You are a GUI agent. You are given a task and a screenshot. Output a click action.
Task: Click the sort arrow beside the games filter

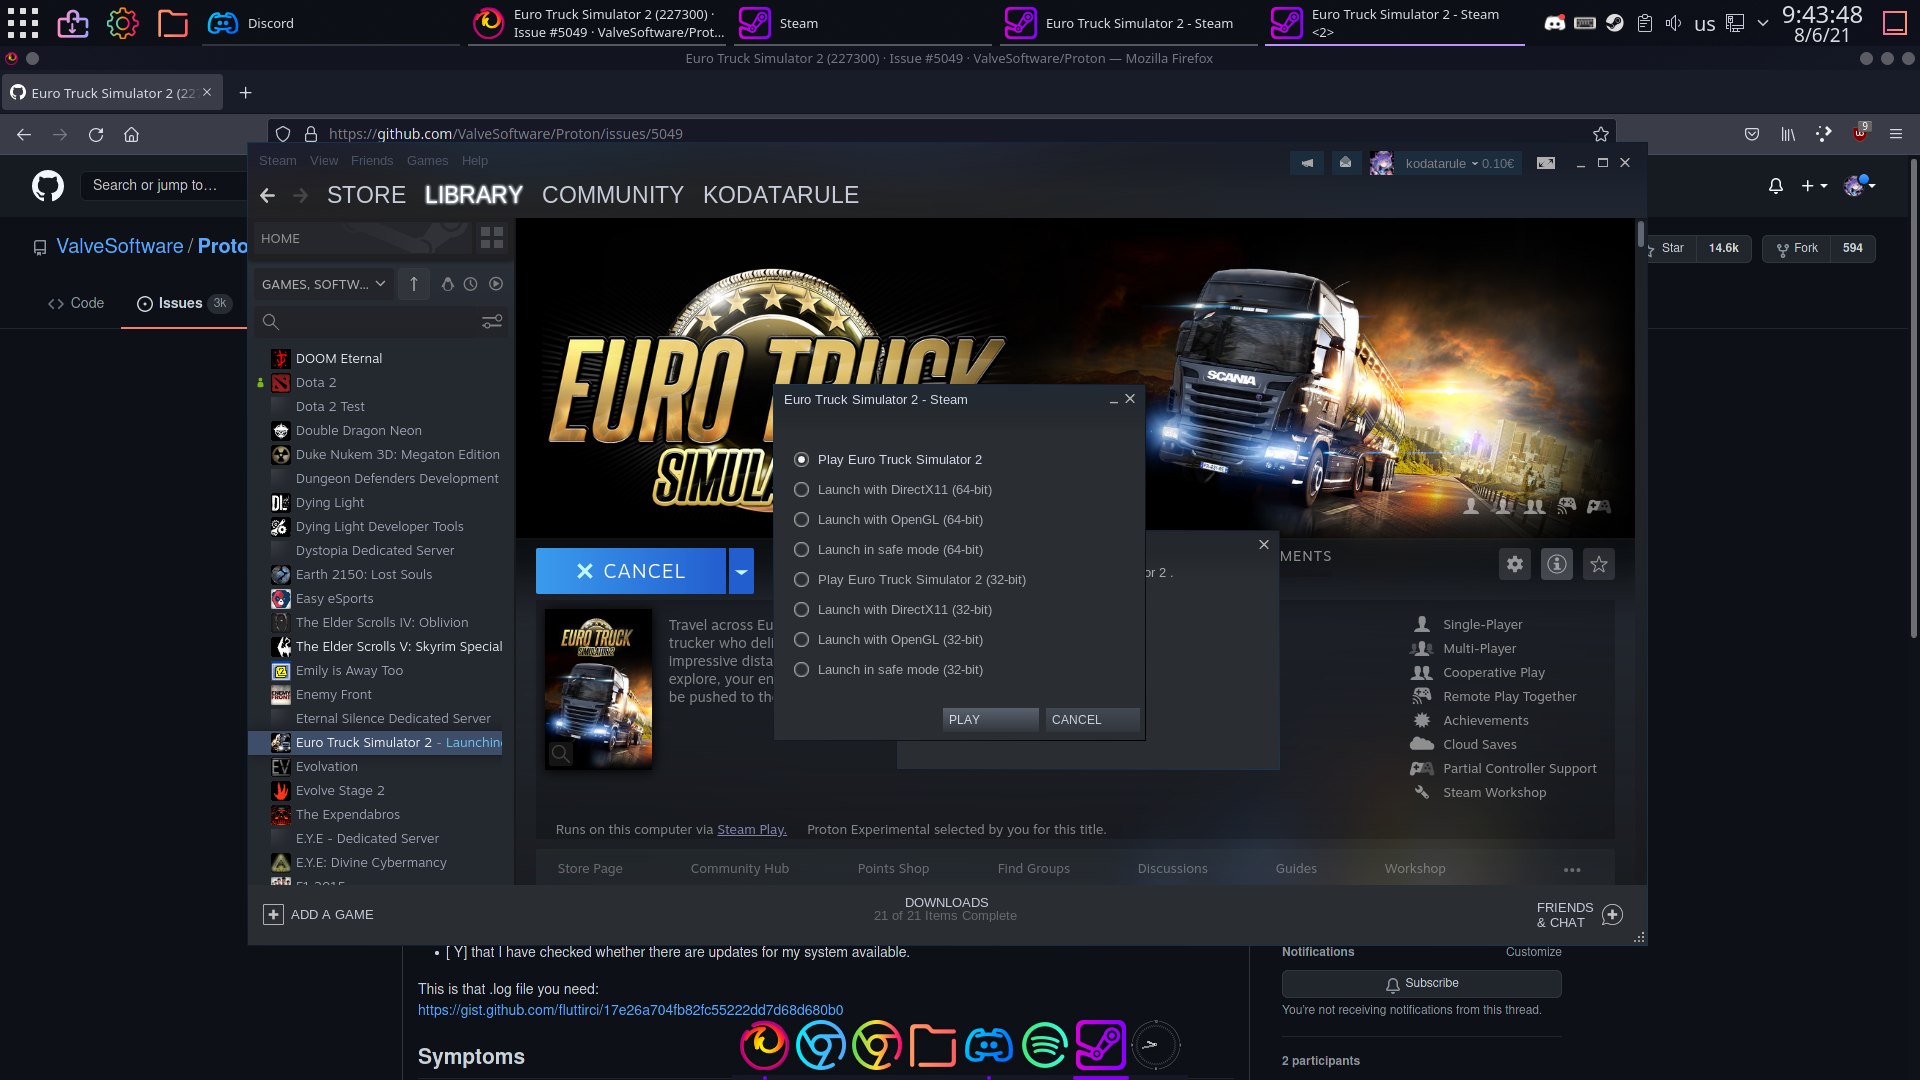[413, 284]
